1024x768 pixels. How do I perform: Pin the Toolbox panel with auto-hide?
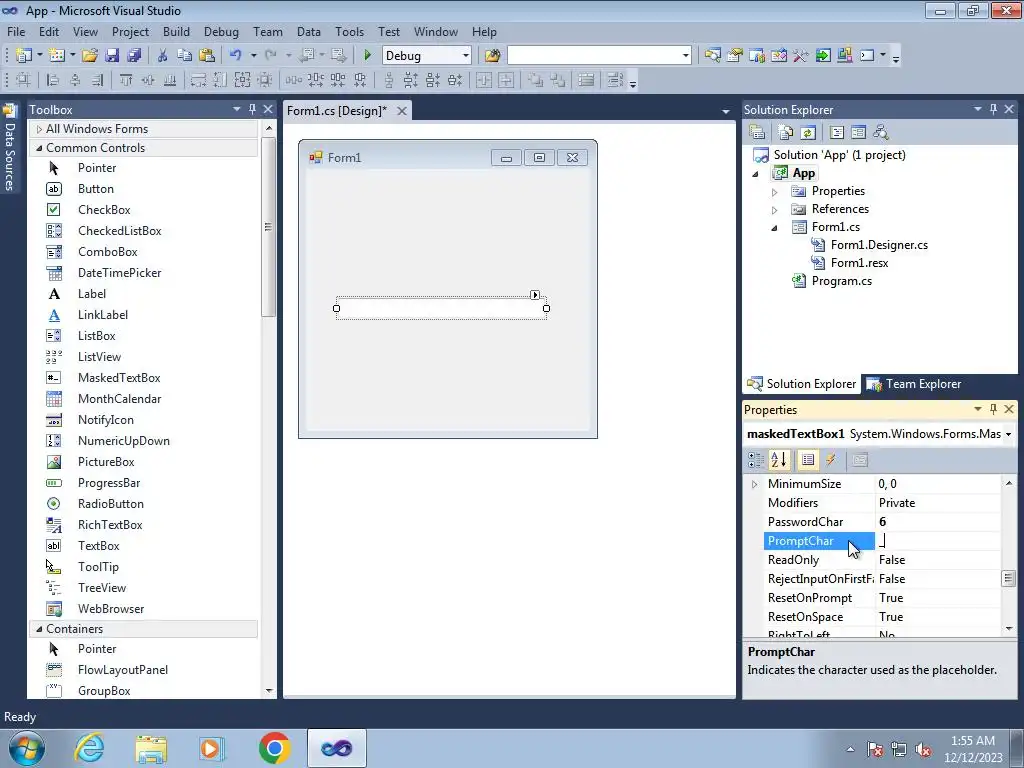(252, 109)
